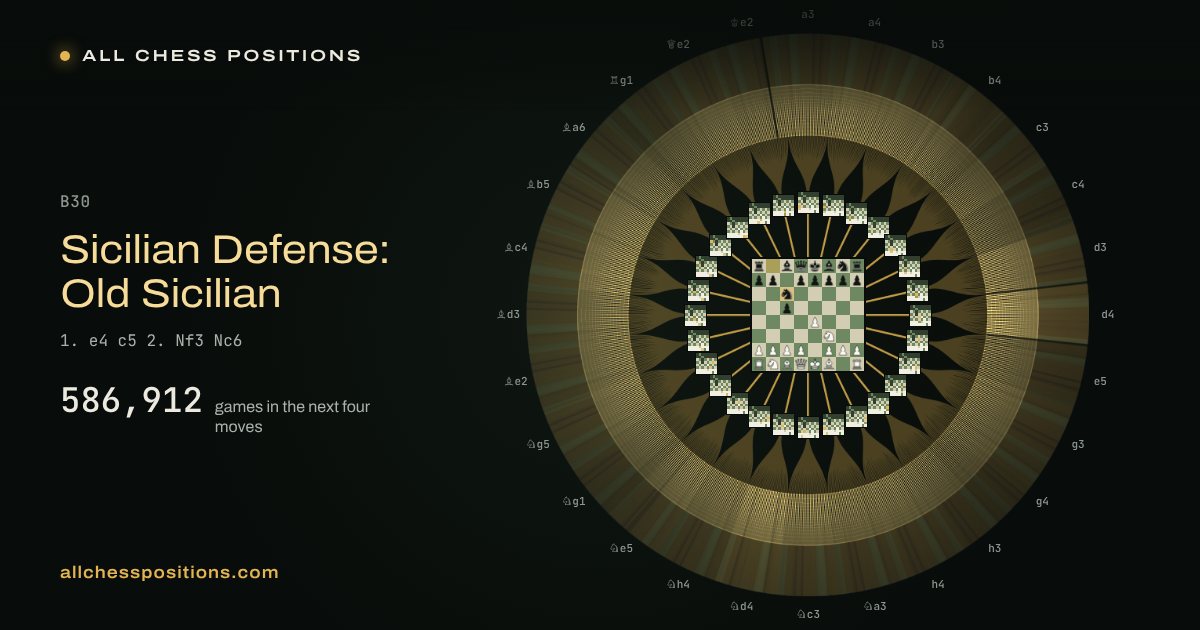Viewport: 1200px width, 630px height.
Task: Select the knight g5 move label
Action: coord(538,444)
